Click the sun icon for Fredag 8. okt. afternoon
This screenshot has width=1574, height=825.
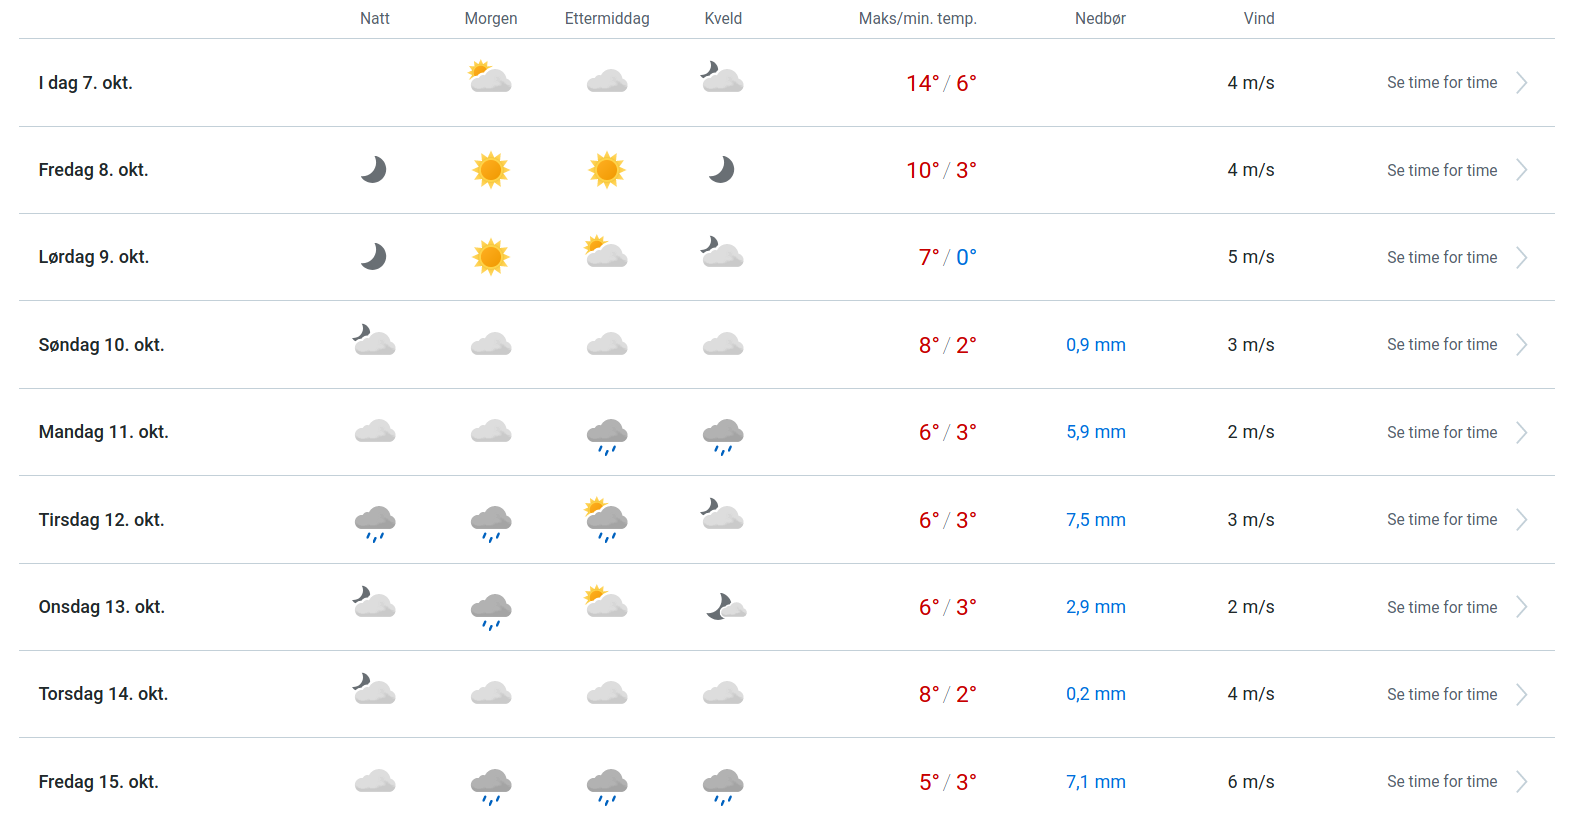(x=607, y=170)
